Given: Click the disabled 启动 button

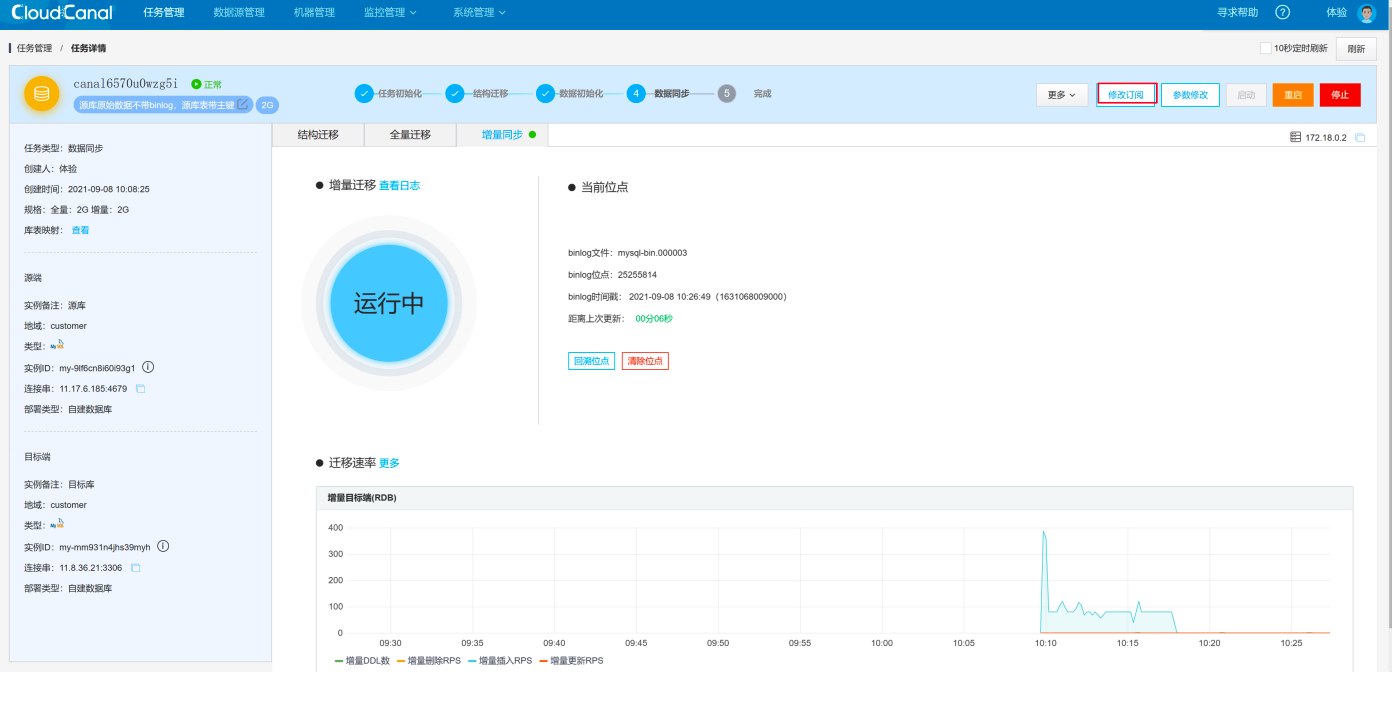Looking at the screenshot, I should pyautogui.click(x=1246, y=95).
